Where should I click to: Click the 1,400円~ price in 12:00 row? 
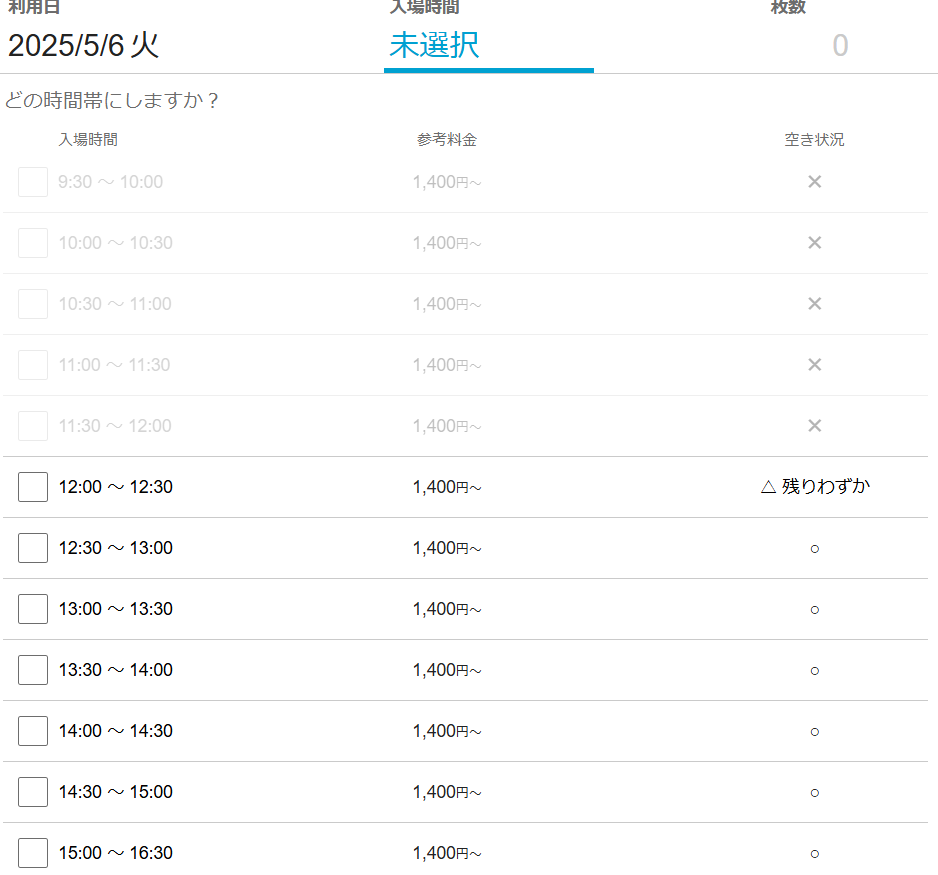point(447,487)
